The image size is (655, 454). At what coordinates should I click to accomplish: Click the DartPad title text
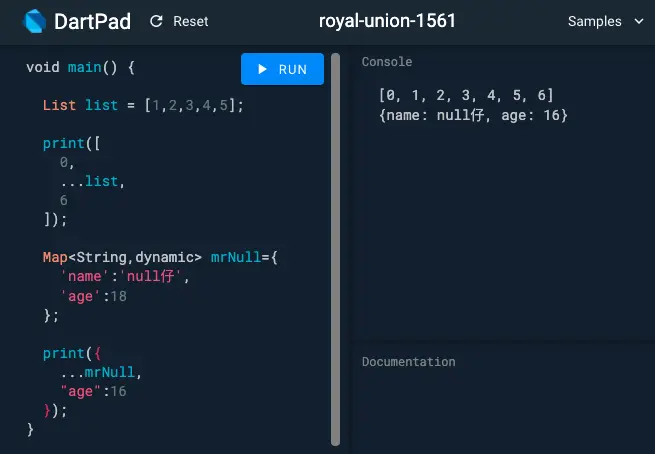coord(92,21)
